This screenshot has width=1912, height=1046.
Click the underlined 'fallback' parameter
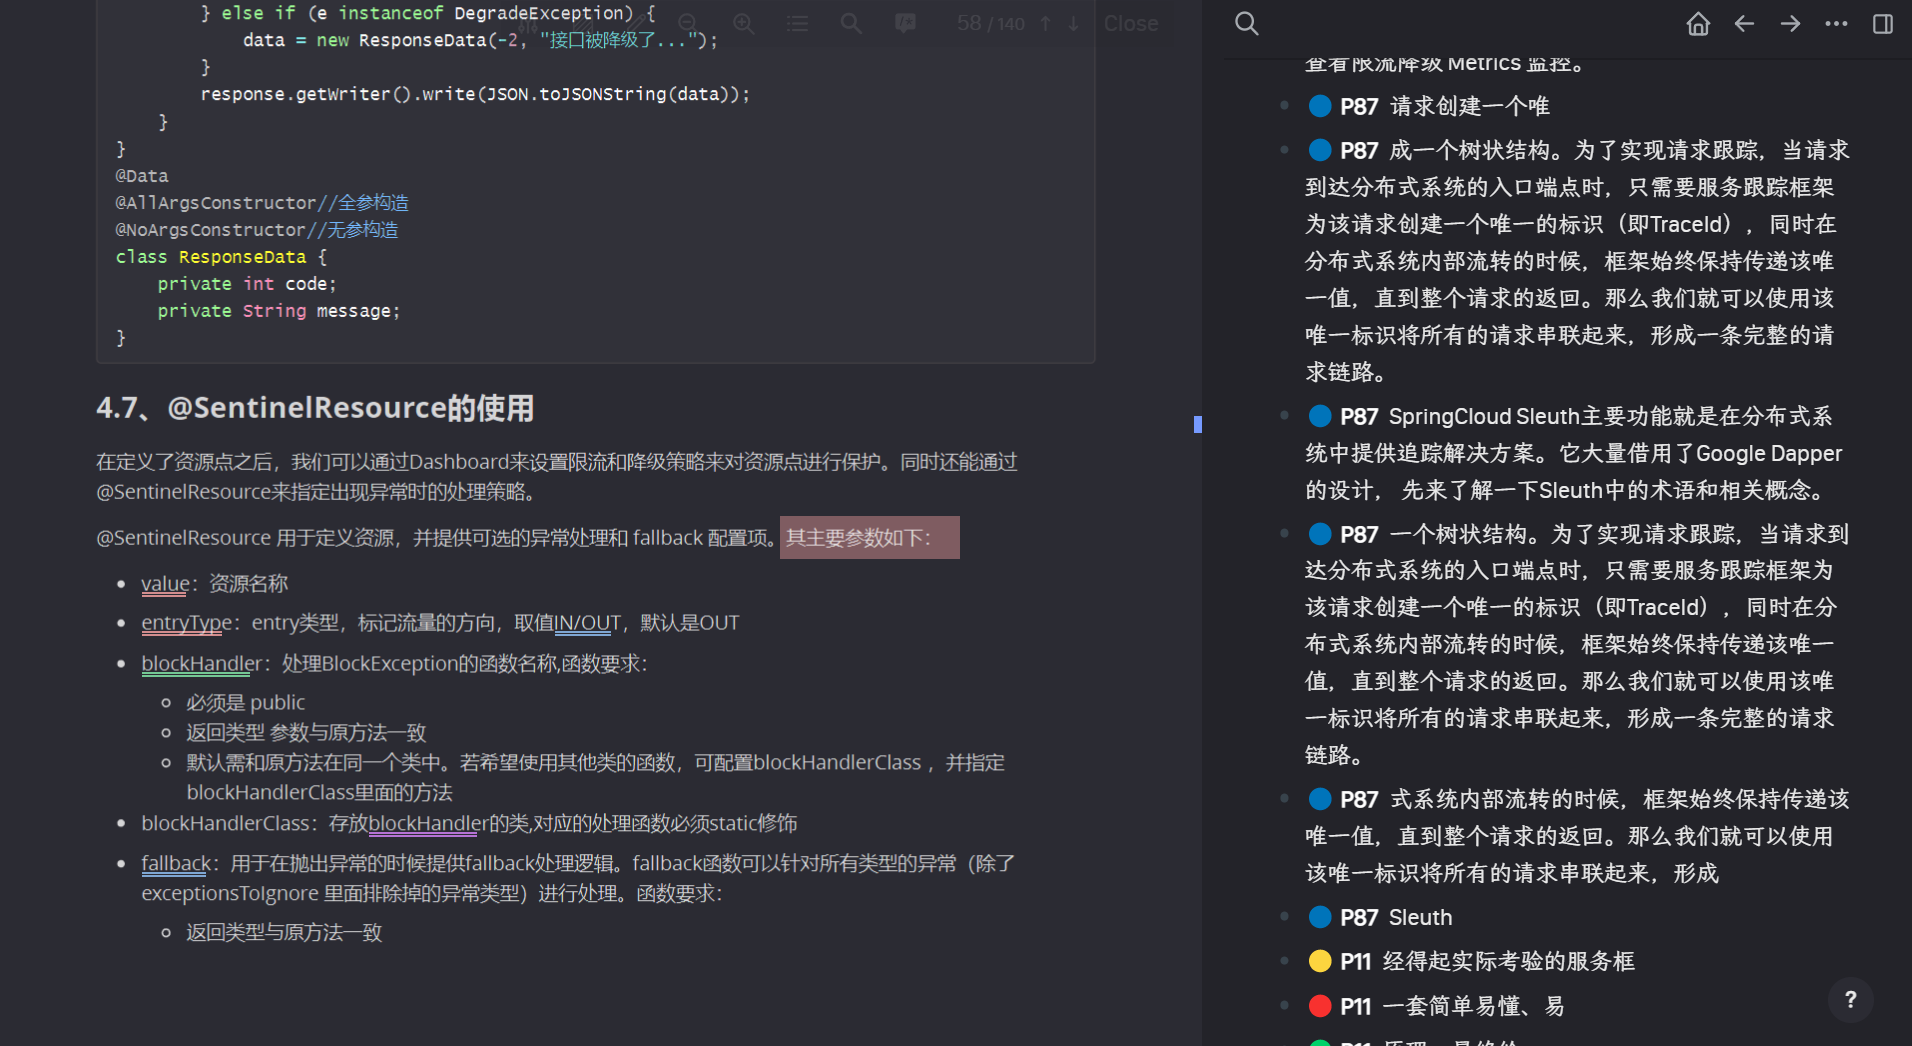click(x=176, y=863)
